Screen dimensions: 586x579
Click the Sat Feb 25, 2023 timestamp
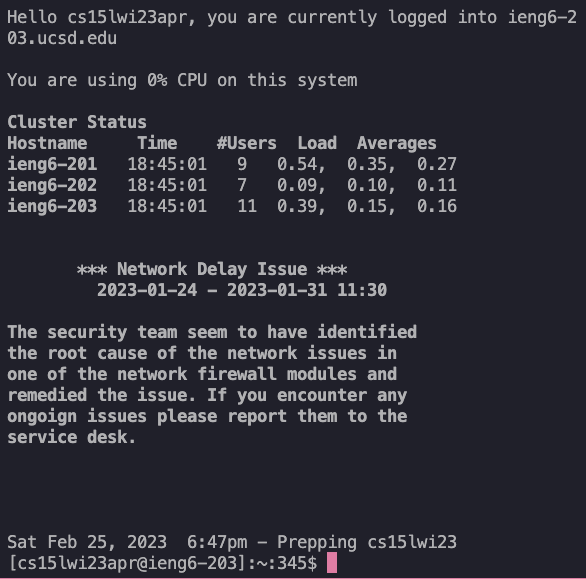[x=87, y=542]
